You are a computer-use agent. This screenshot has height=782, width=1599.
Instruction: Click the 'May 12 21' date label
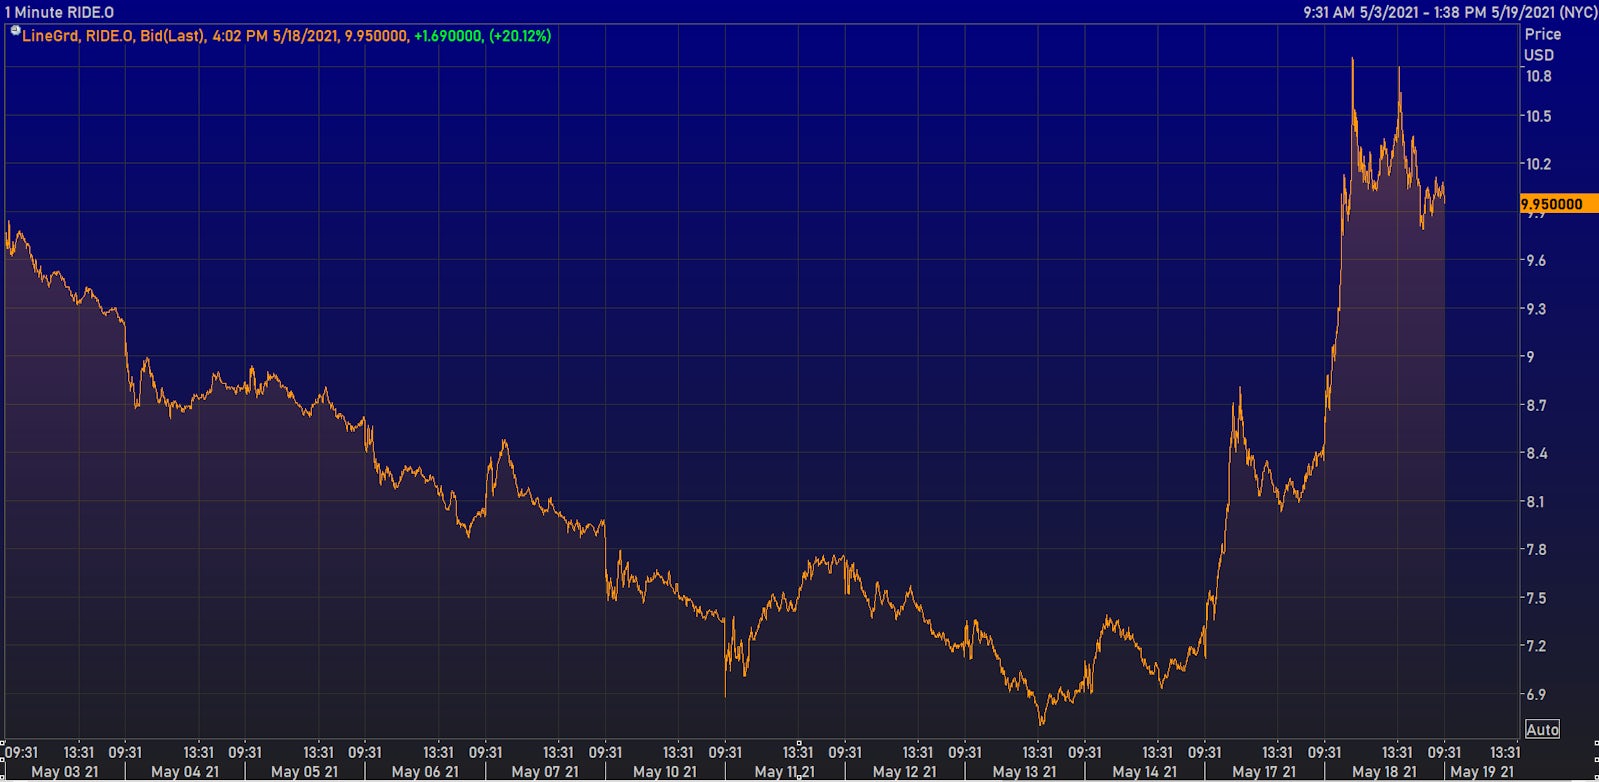[905, 772]
